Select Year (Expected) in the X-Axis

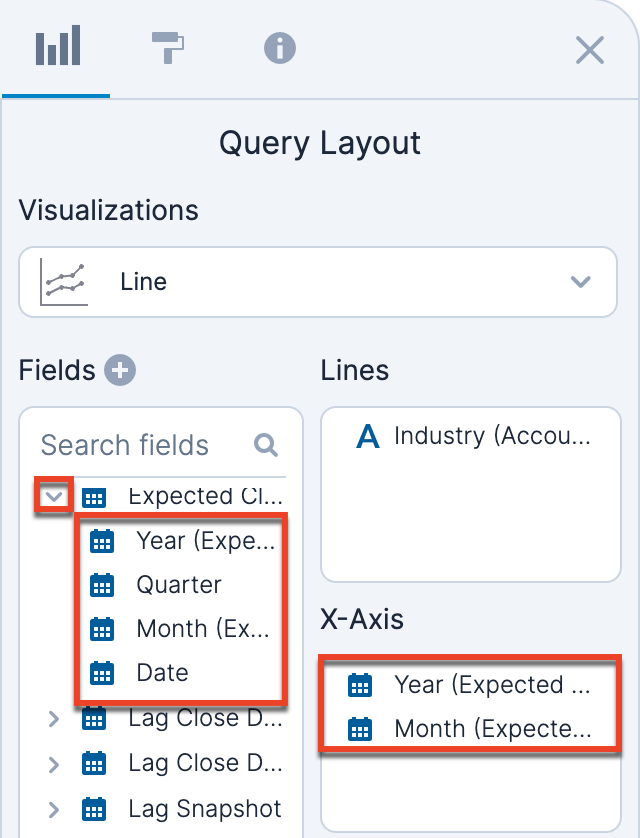[491, 685]
